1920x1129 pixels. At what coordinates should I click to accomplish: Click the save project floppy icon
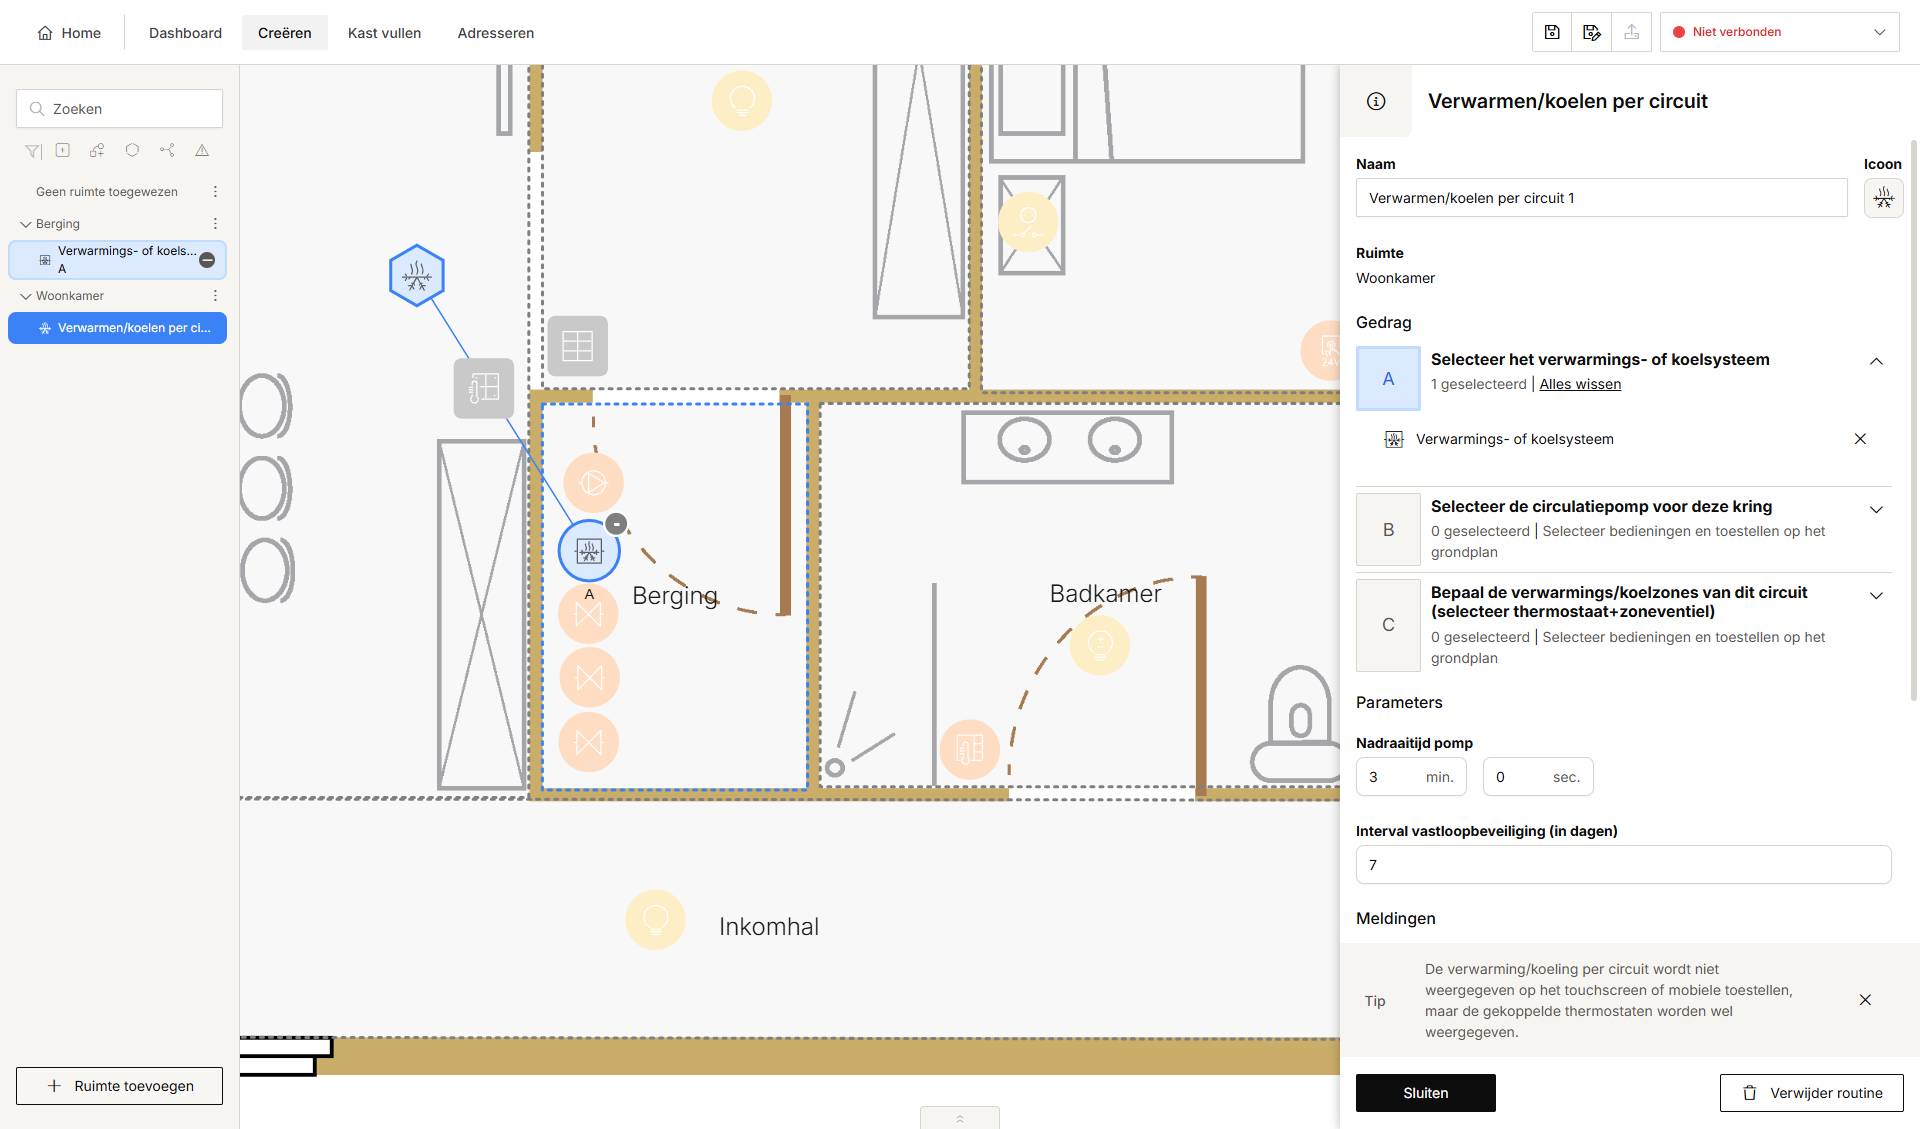pos(1552,32)
